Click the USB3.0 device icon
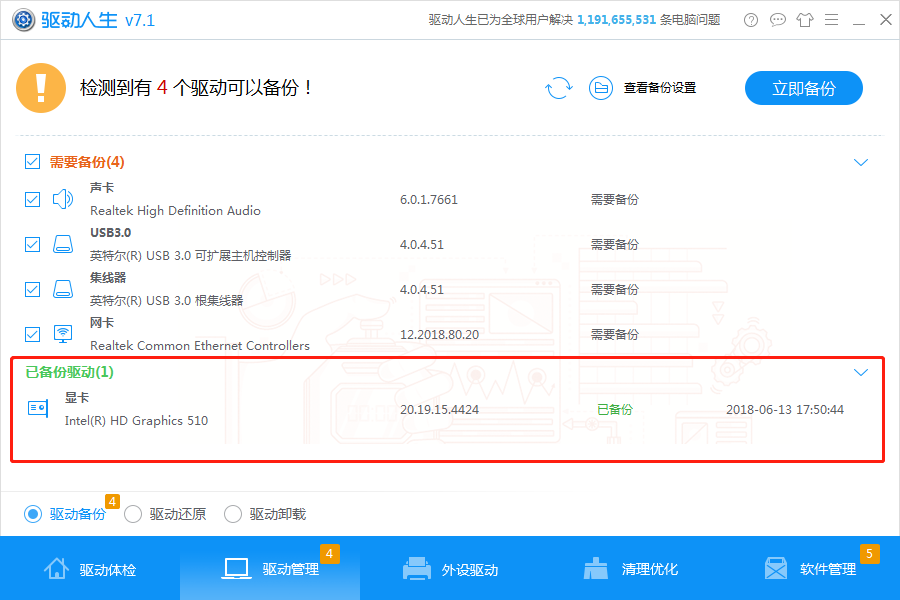The height and width of the screenshot is (600, 900). click(x=62, y=244)
